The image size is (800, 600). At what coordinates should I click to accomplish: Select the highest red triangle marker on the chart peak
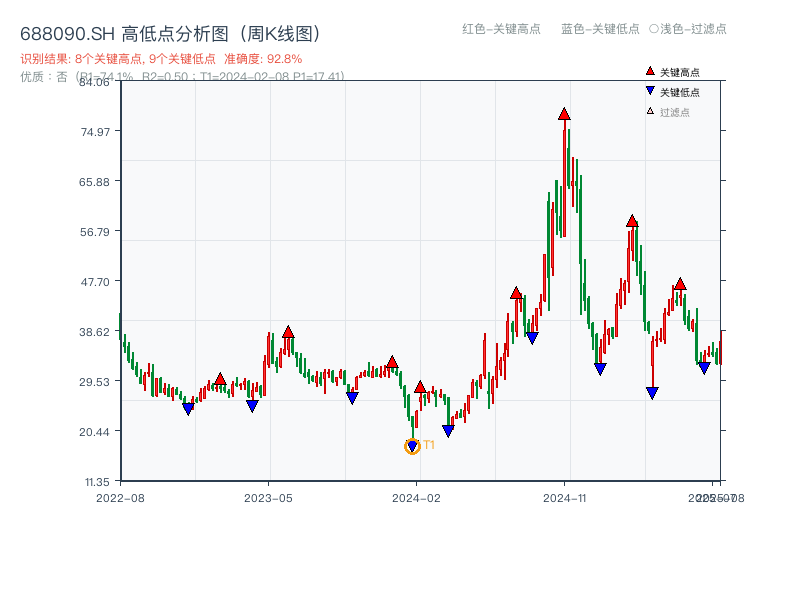[x=562, y=114]
